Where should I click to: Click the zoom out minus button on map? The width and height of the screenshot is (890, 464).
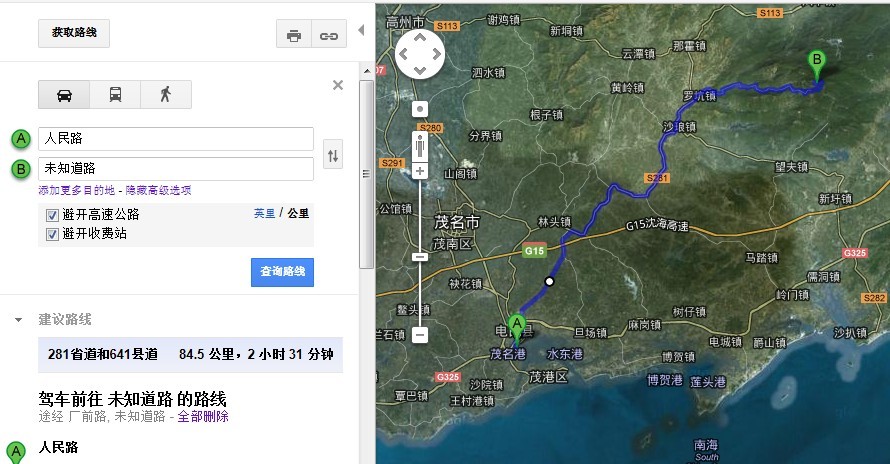coord(420,335)
